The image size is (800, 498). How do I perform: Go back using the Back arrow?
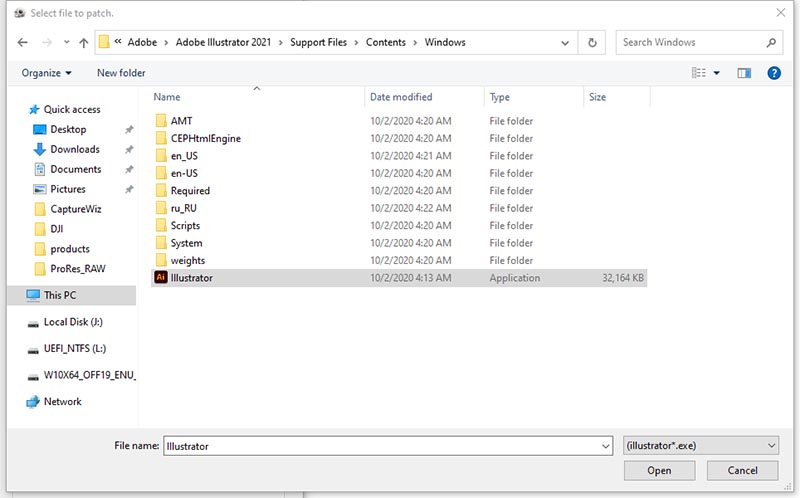(22, 42)
